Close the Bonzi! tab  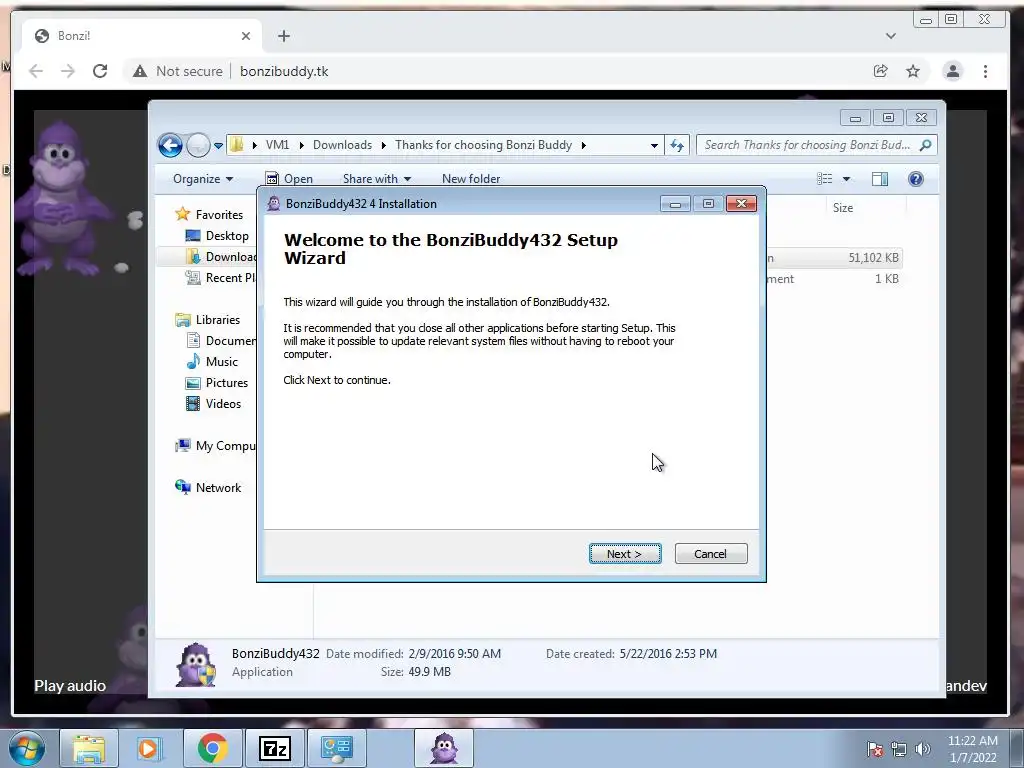coord(246,36)
